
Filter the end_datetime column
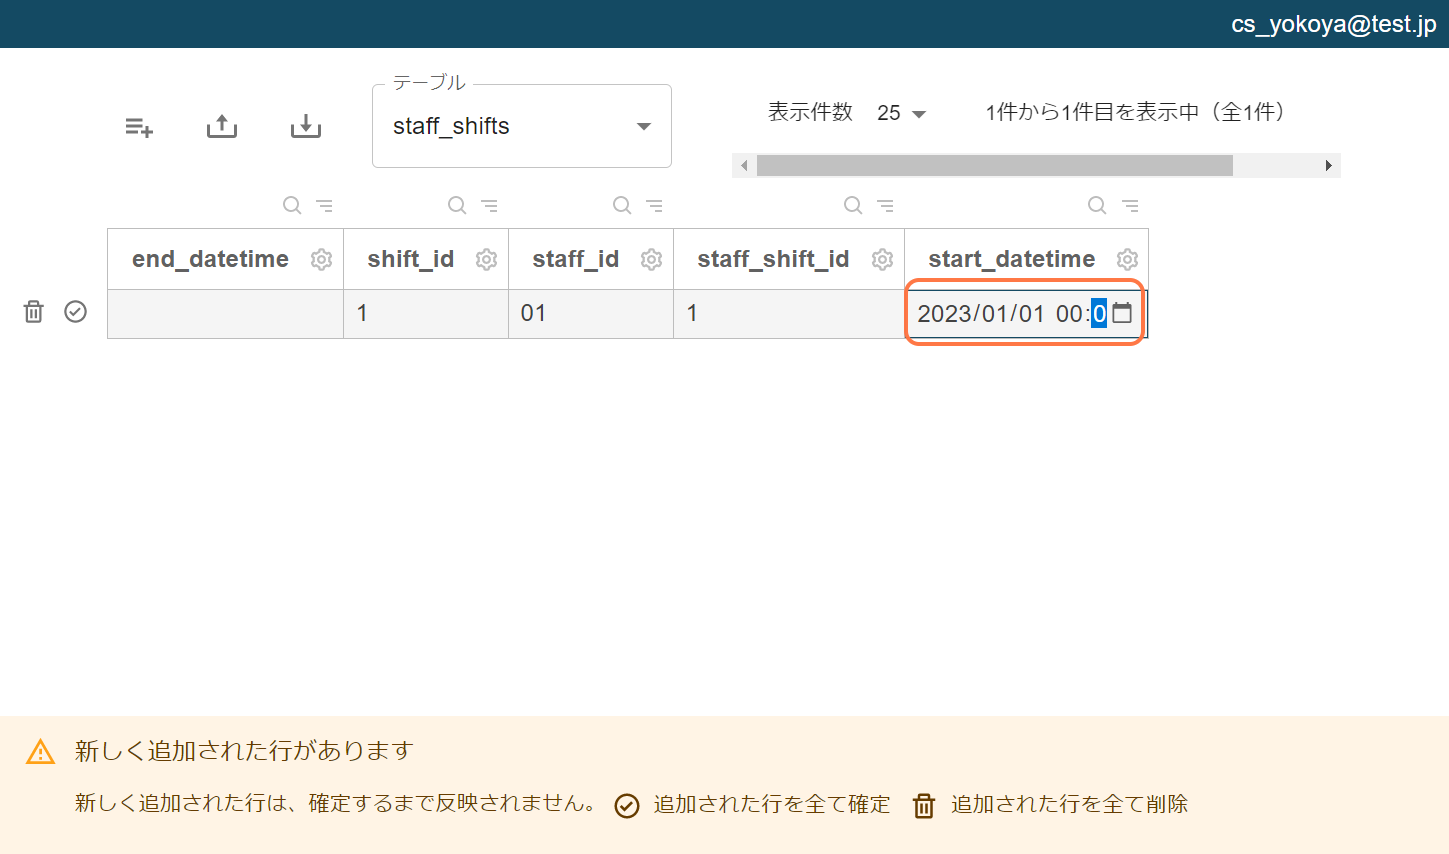pyautogui.click(x=325, y=205)
